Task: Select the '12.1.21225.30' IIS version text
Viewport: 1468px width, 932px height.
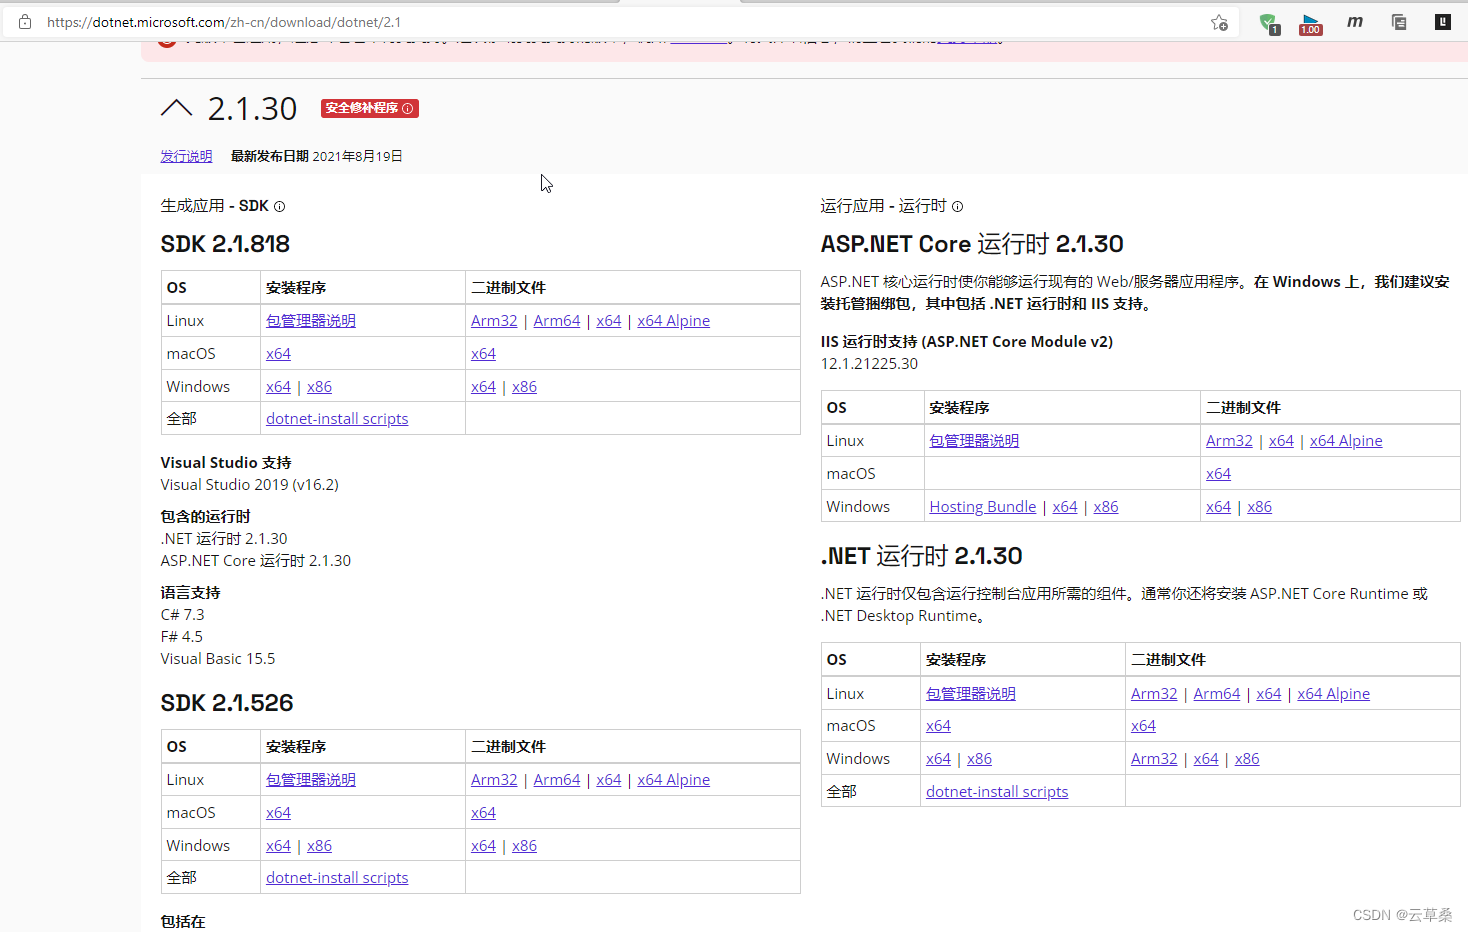Action: (869, 364)
